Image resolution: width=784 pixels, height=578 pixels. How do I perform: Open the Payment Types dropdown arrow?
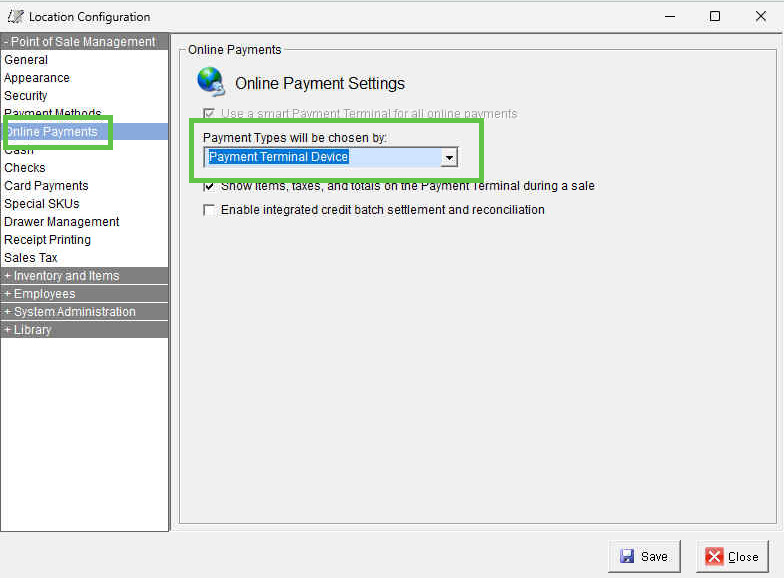coord(449,157)
